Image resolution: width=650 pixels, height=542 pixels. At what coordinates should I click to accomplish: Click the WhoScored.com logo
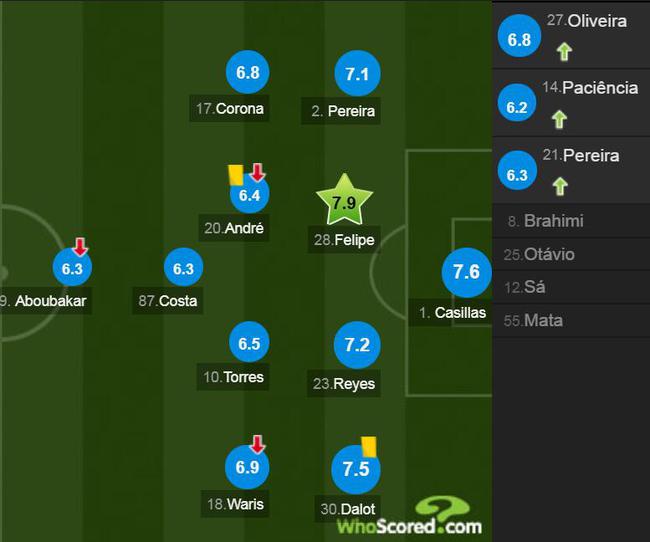click(409, 516)
